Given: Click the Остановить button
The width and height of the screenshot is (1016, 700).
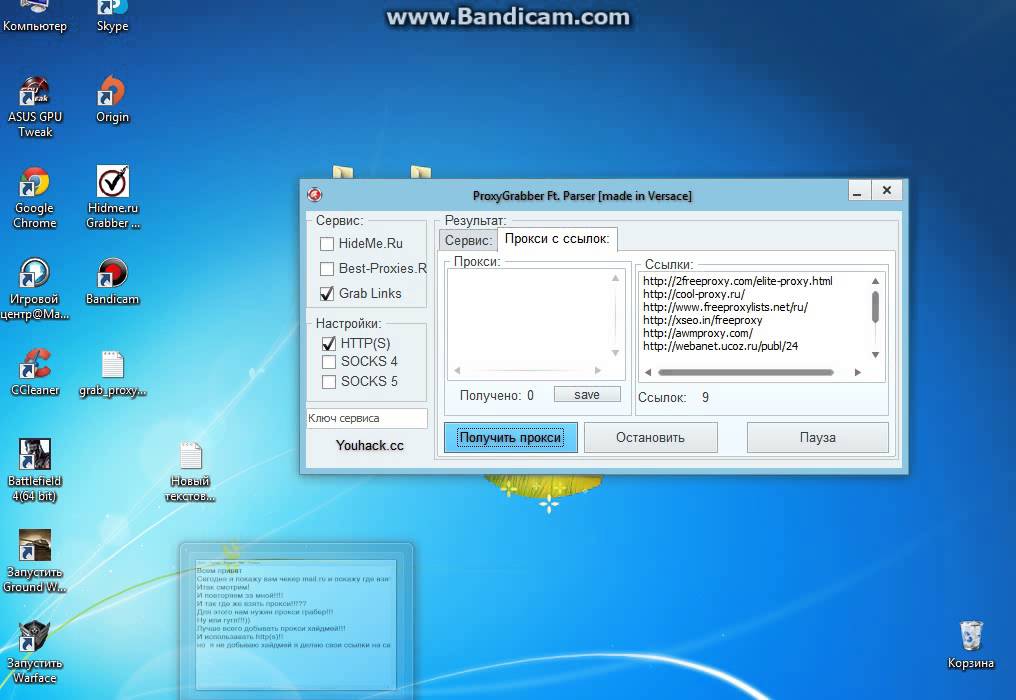Looking at the screenshot, I should pos(651,438).
